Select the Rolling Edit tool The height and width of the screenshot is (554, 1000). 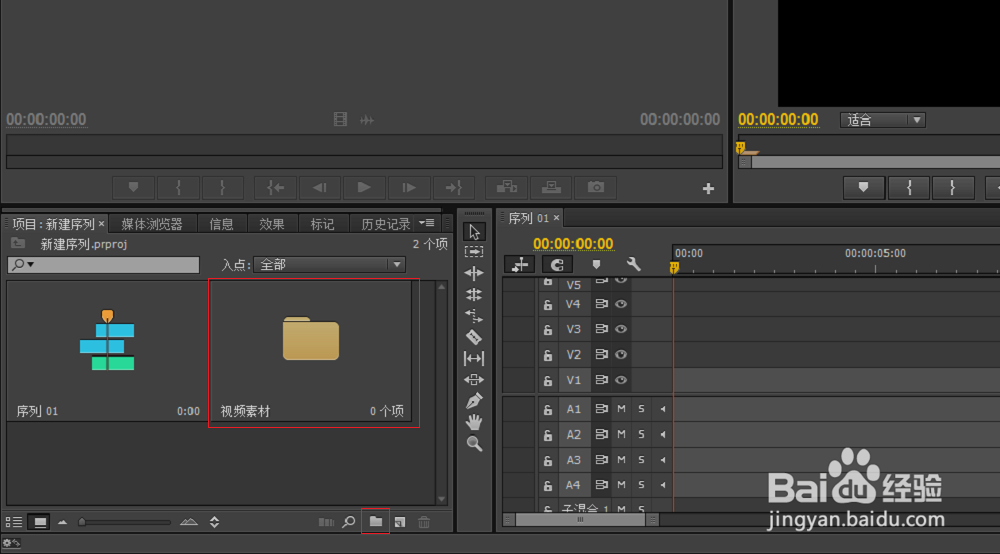474,295
